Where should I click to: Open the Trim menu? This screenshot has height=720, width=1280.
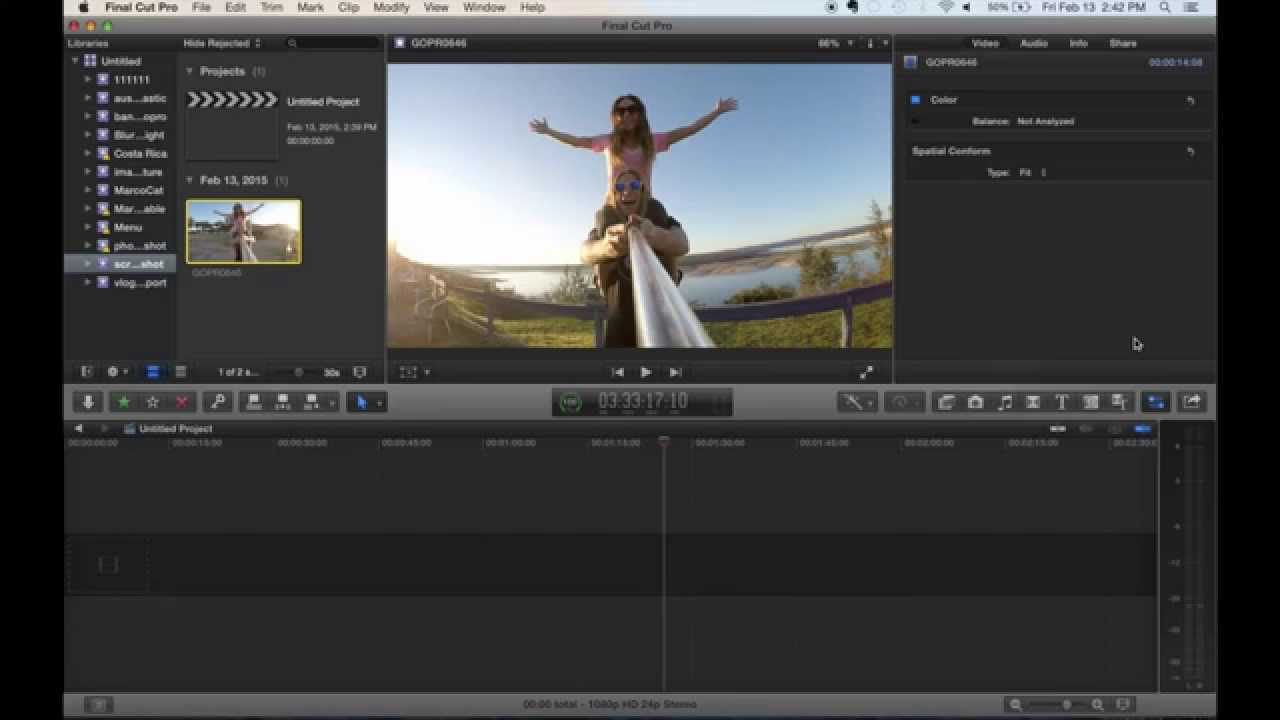(x=271, y=7)
